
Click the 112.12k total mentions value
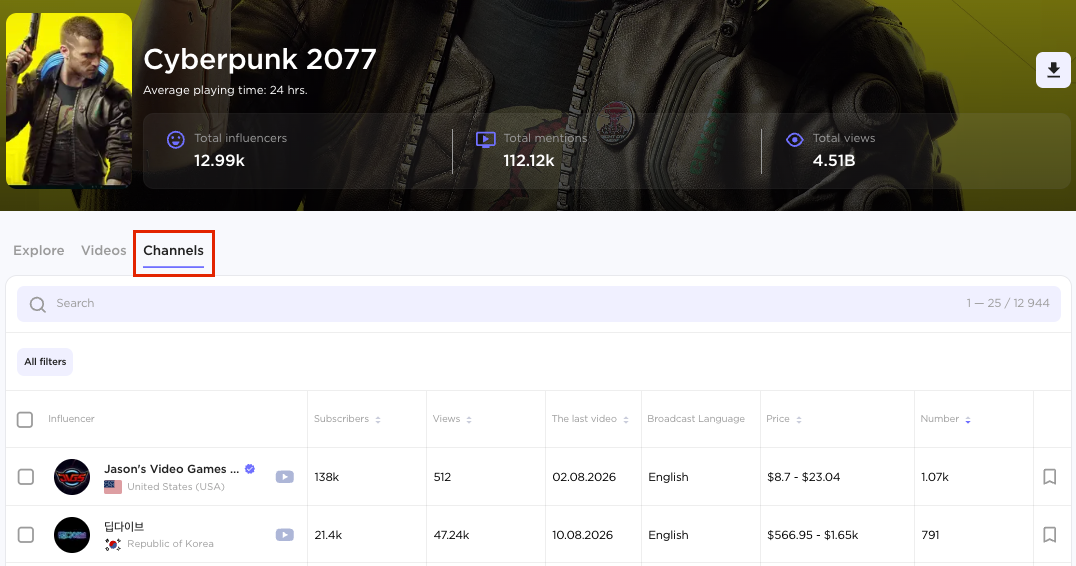point(528,161)
